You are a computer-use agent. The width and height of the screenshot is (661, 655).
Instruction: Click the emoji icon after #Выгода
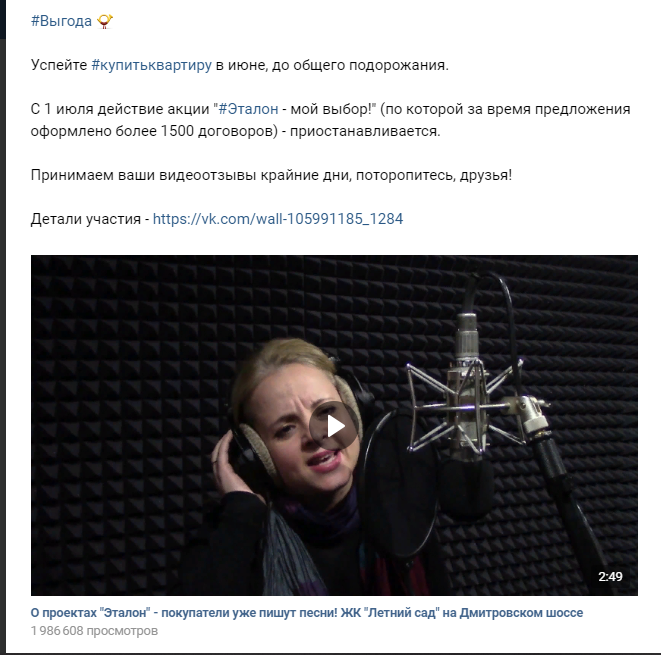[105, 21]
